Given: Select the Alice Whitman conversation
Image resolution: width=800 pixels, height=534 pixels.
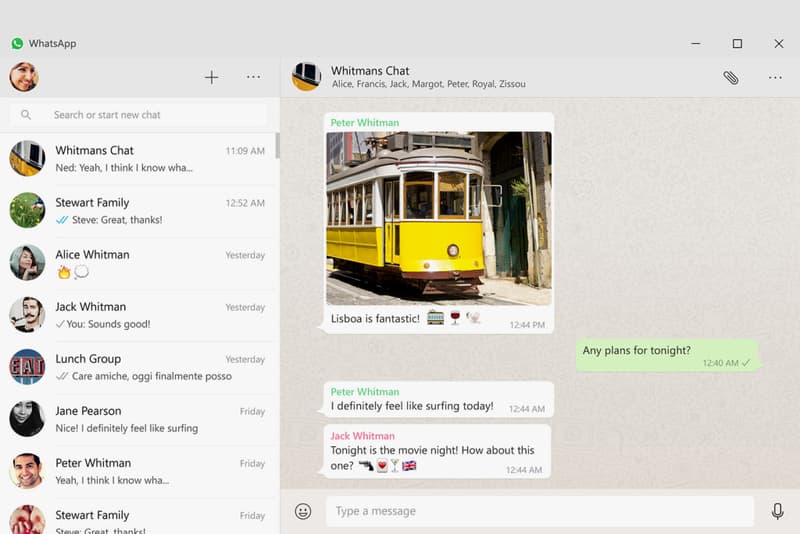Looking at the screenshot, I should [x=138, y=263].
